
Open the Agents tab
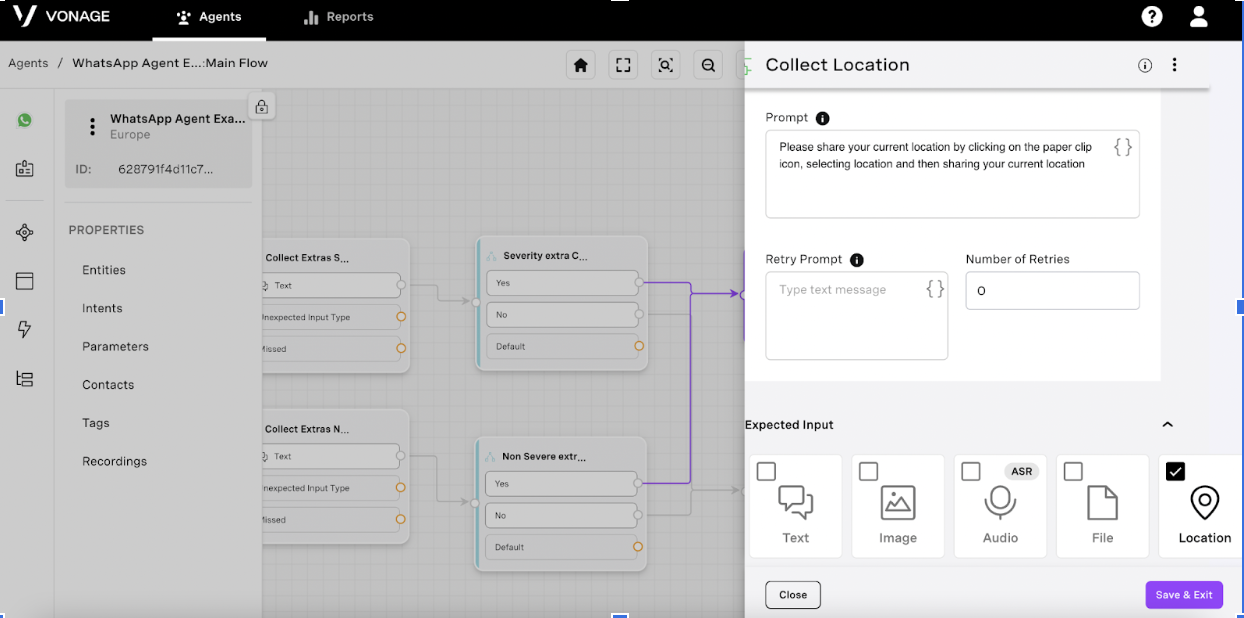tap(209, 17)
